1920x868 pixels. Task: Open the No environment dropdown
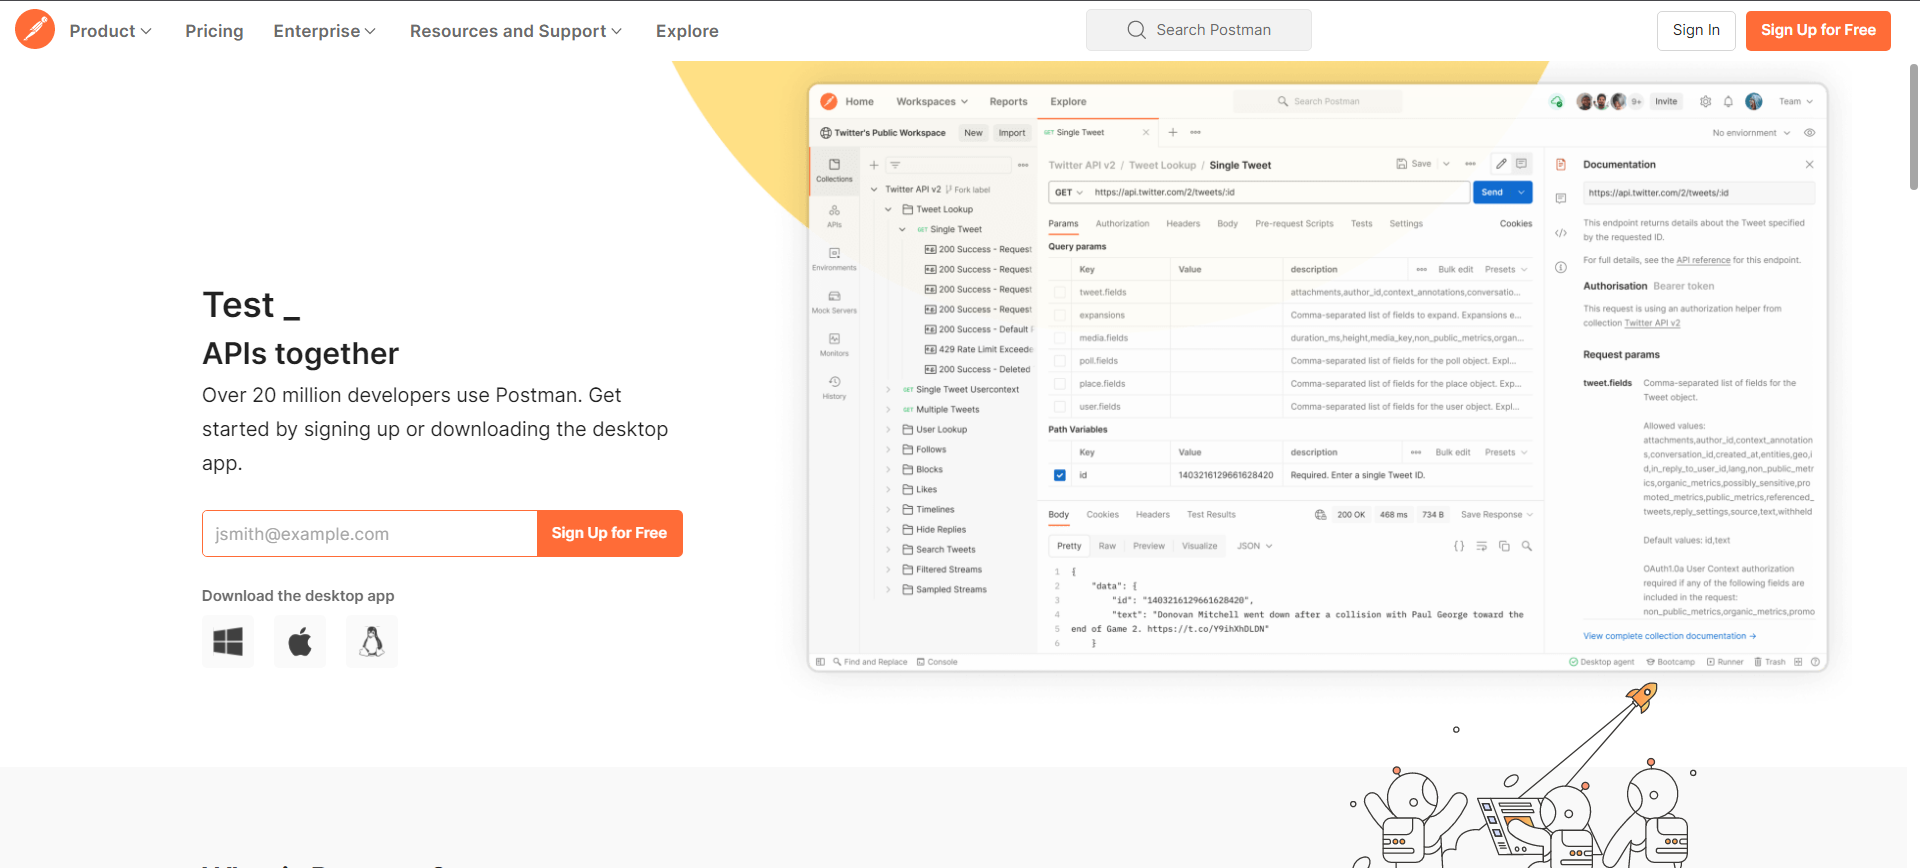click(1751, 132)
